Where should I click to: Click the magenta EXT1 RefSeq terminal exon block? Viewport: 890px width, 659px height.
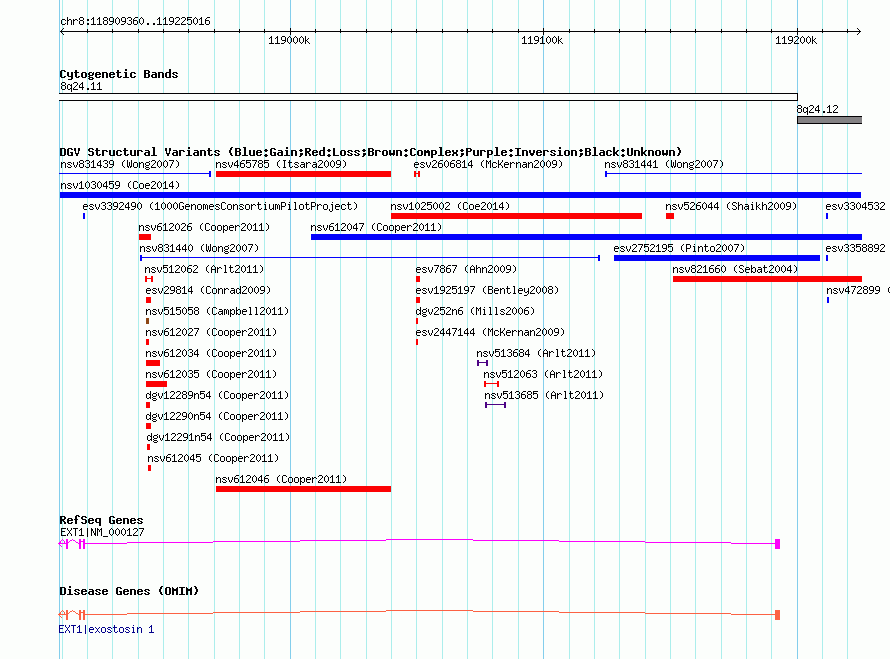[778, 544]
